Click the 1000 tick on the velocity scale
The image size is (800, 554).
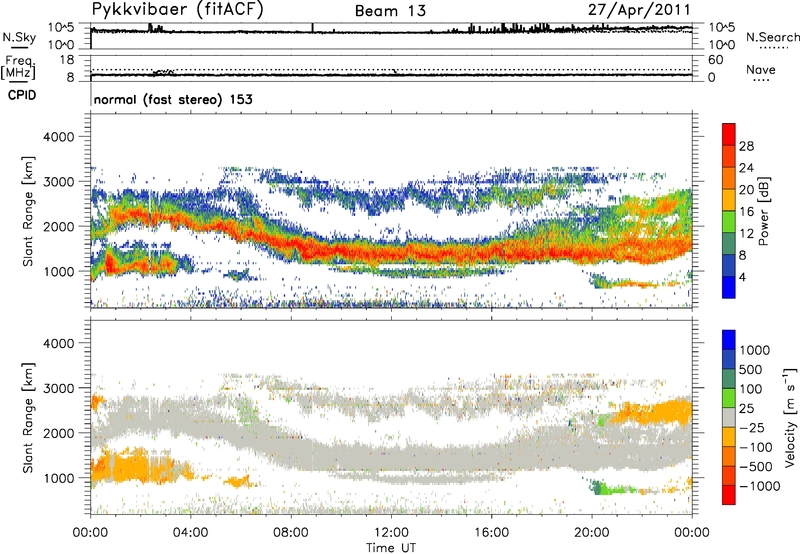[x=755, y=350]
